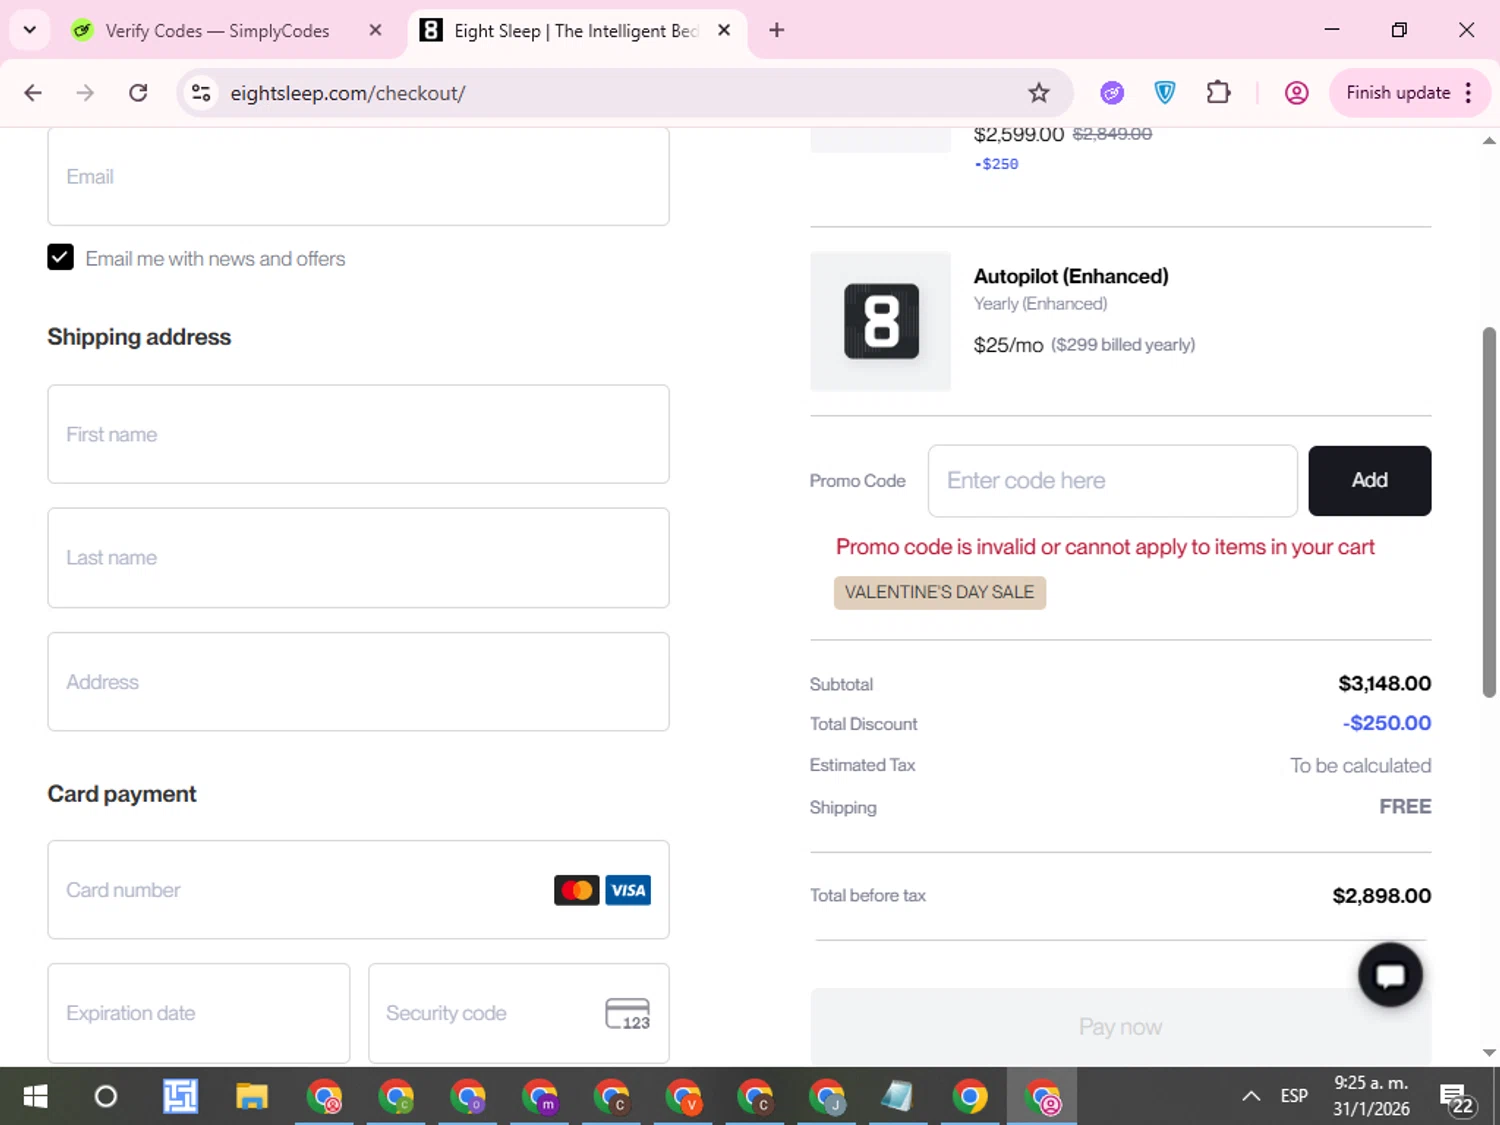The width and height of the screenshot is (1500, 1125).
Task: Focus the First name field
Action: pos(358,434)
